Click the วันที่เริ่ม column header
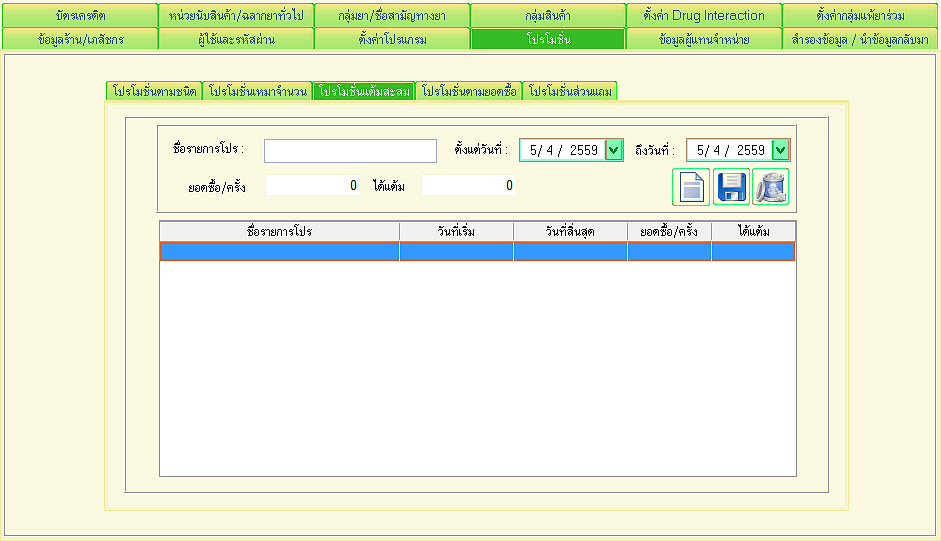This screenshot has height=541, width=941. coord(456,232)
